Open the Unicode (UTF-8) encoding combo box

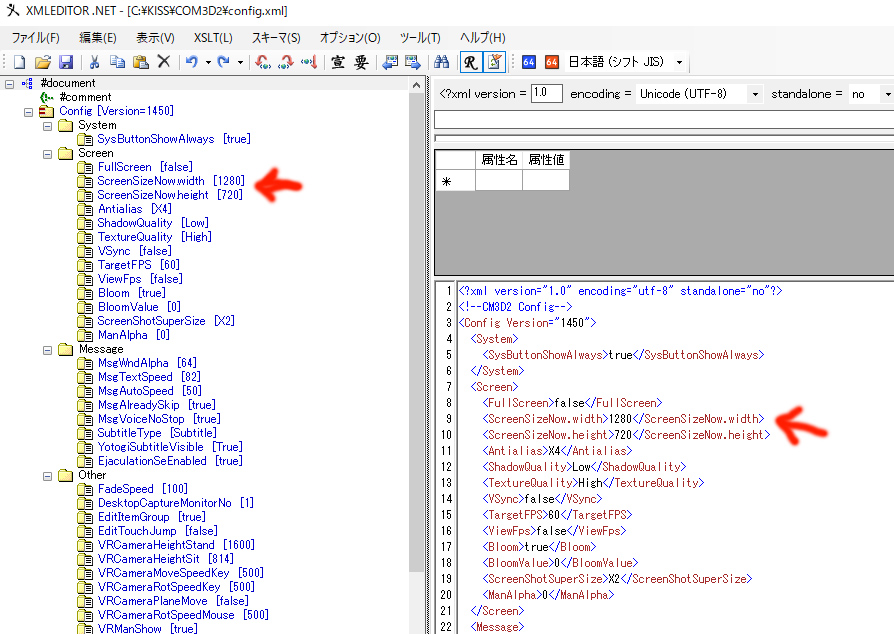click(700, 94)
